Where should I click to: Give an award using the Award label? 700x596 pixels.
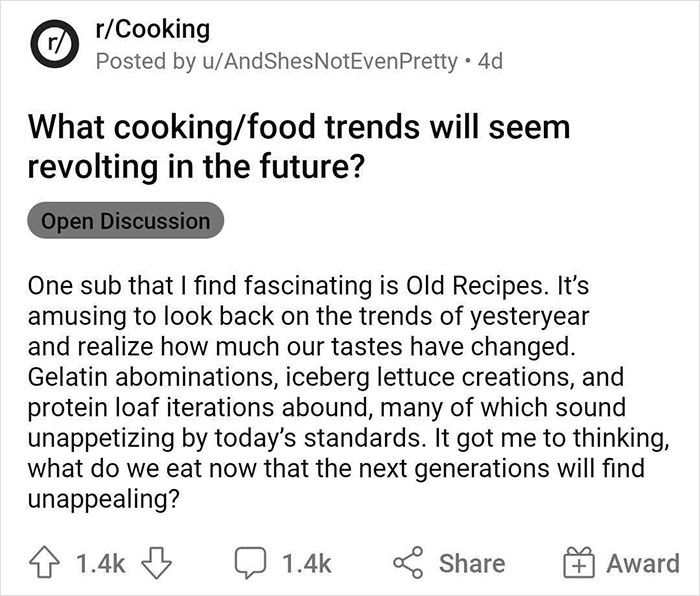(x=643, y=563)
